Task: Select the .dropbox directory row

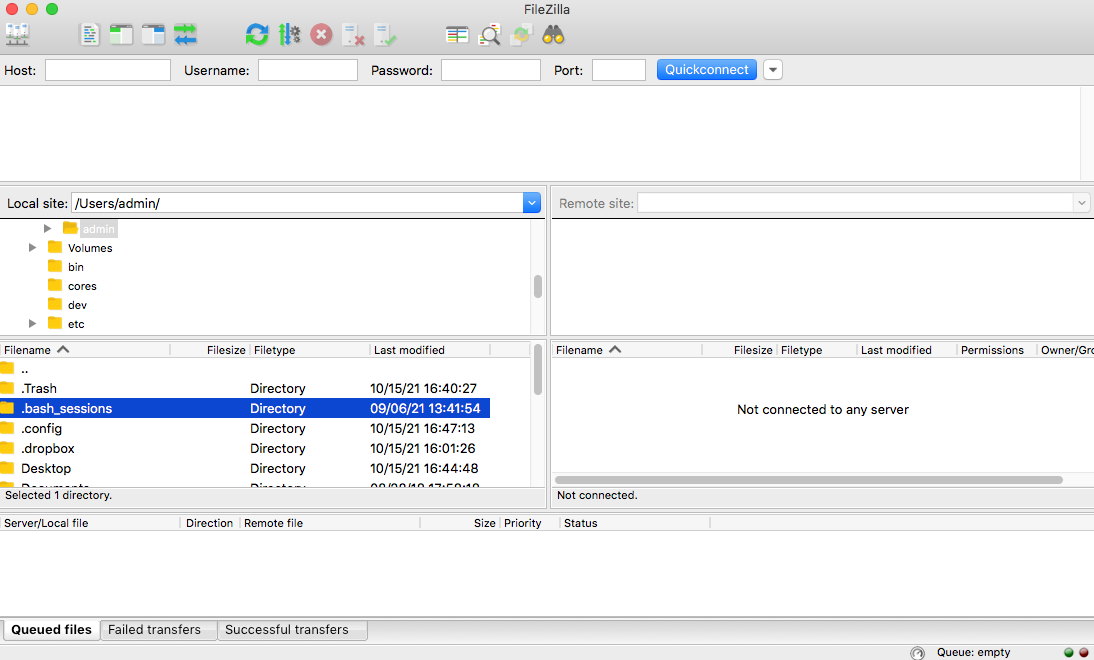Action: pos(245,448)
